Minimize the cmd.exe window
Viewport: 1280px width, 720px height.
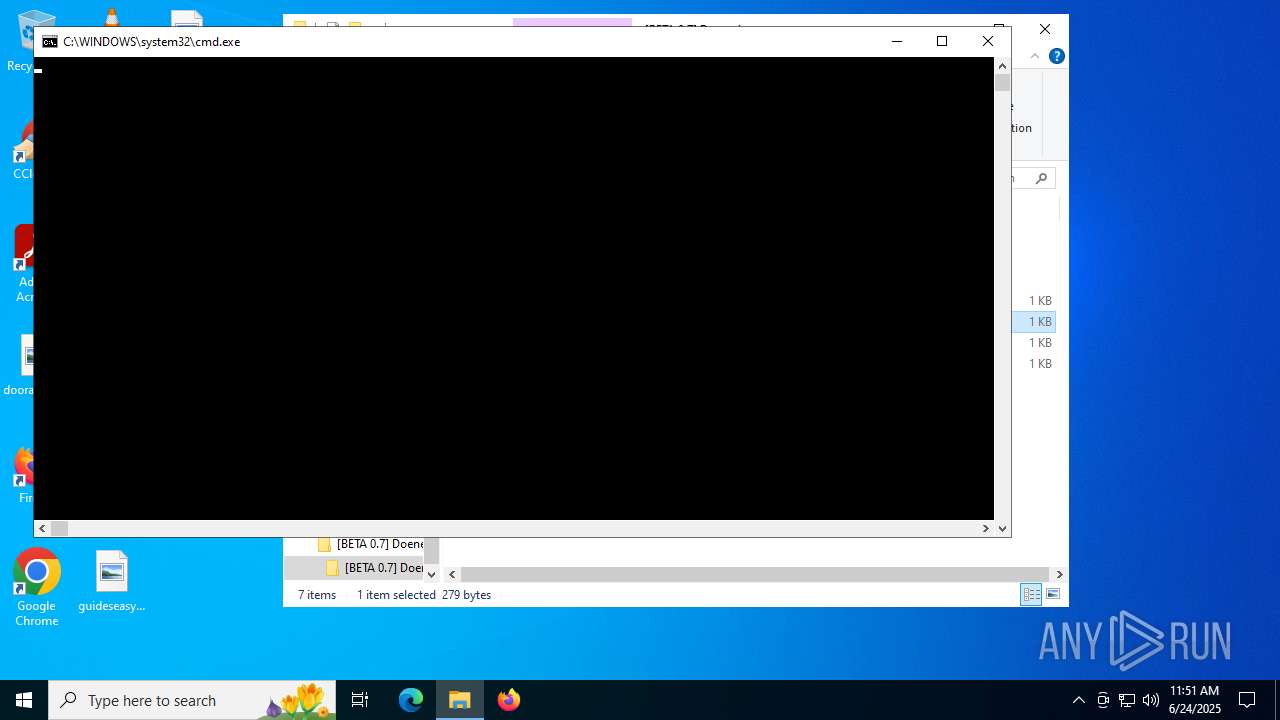coord(896,41)
